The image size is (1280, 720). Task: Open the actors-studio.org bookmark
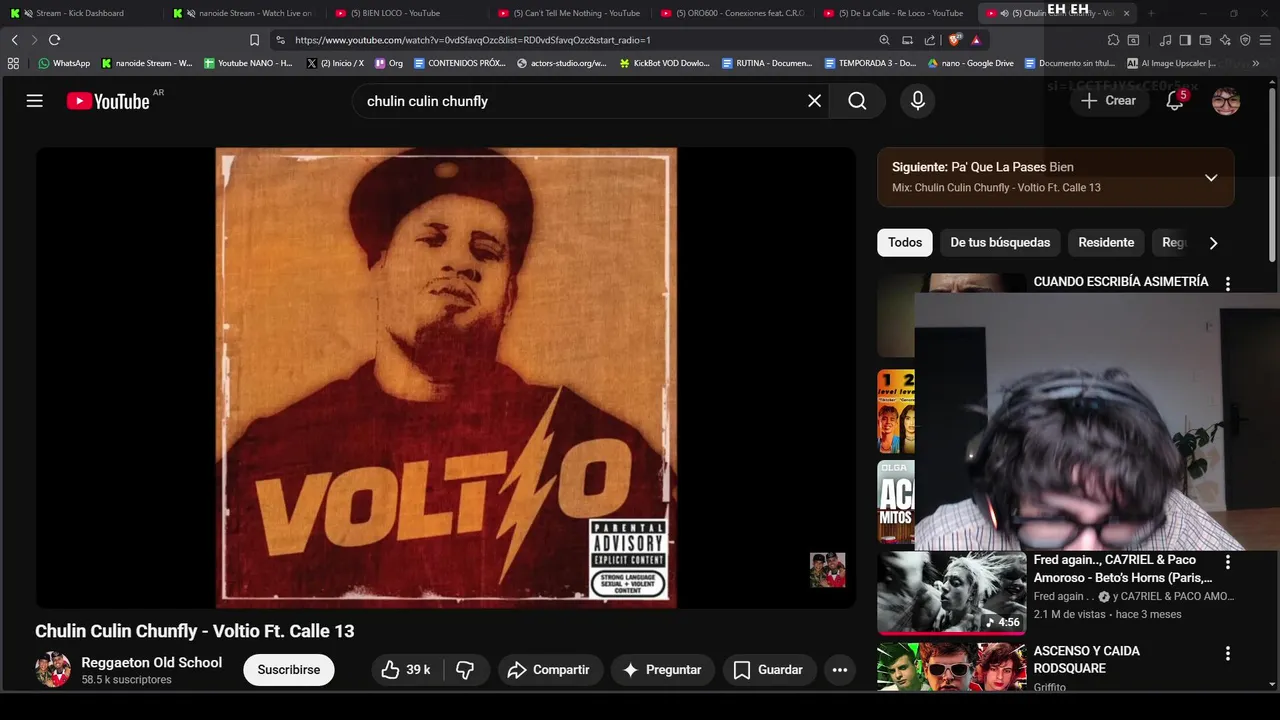click(562, 63)
